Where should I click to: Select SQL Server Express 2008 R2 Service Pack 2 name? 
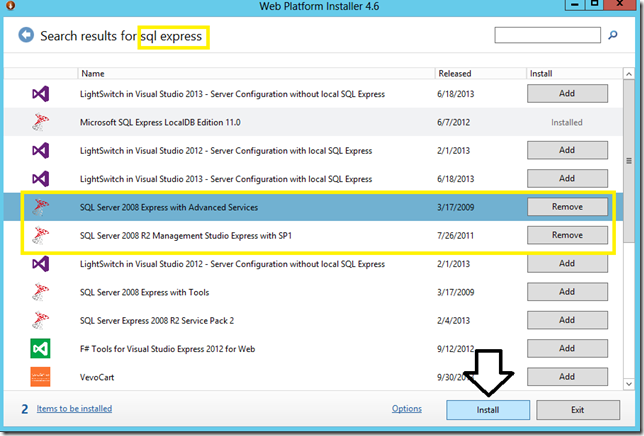pyautogui.click(x=157, y=321)
